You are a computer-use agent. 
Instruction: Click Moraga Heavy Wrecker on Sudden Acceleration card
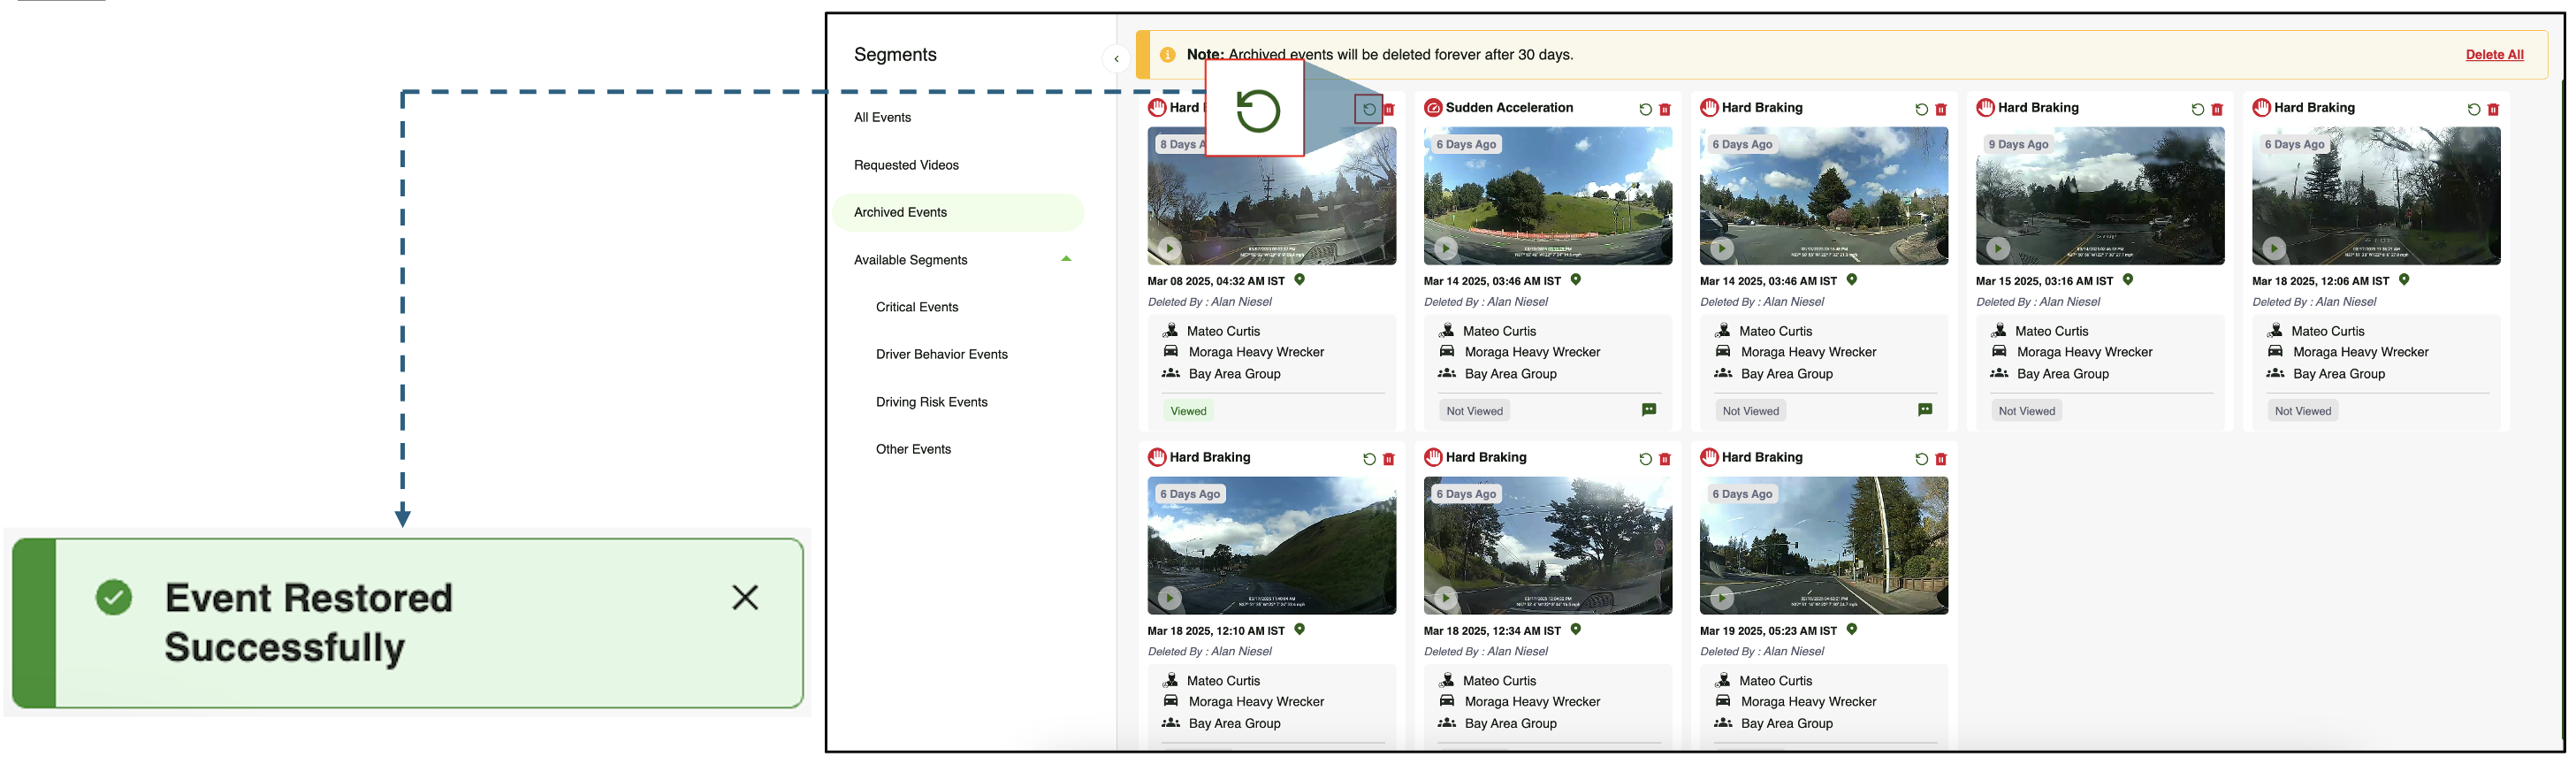(1532, 352)
